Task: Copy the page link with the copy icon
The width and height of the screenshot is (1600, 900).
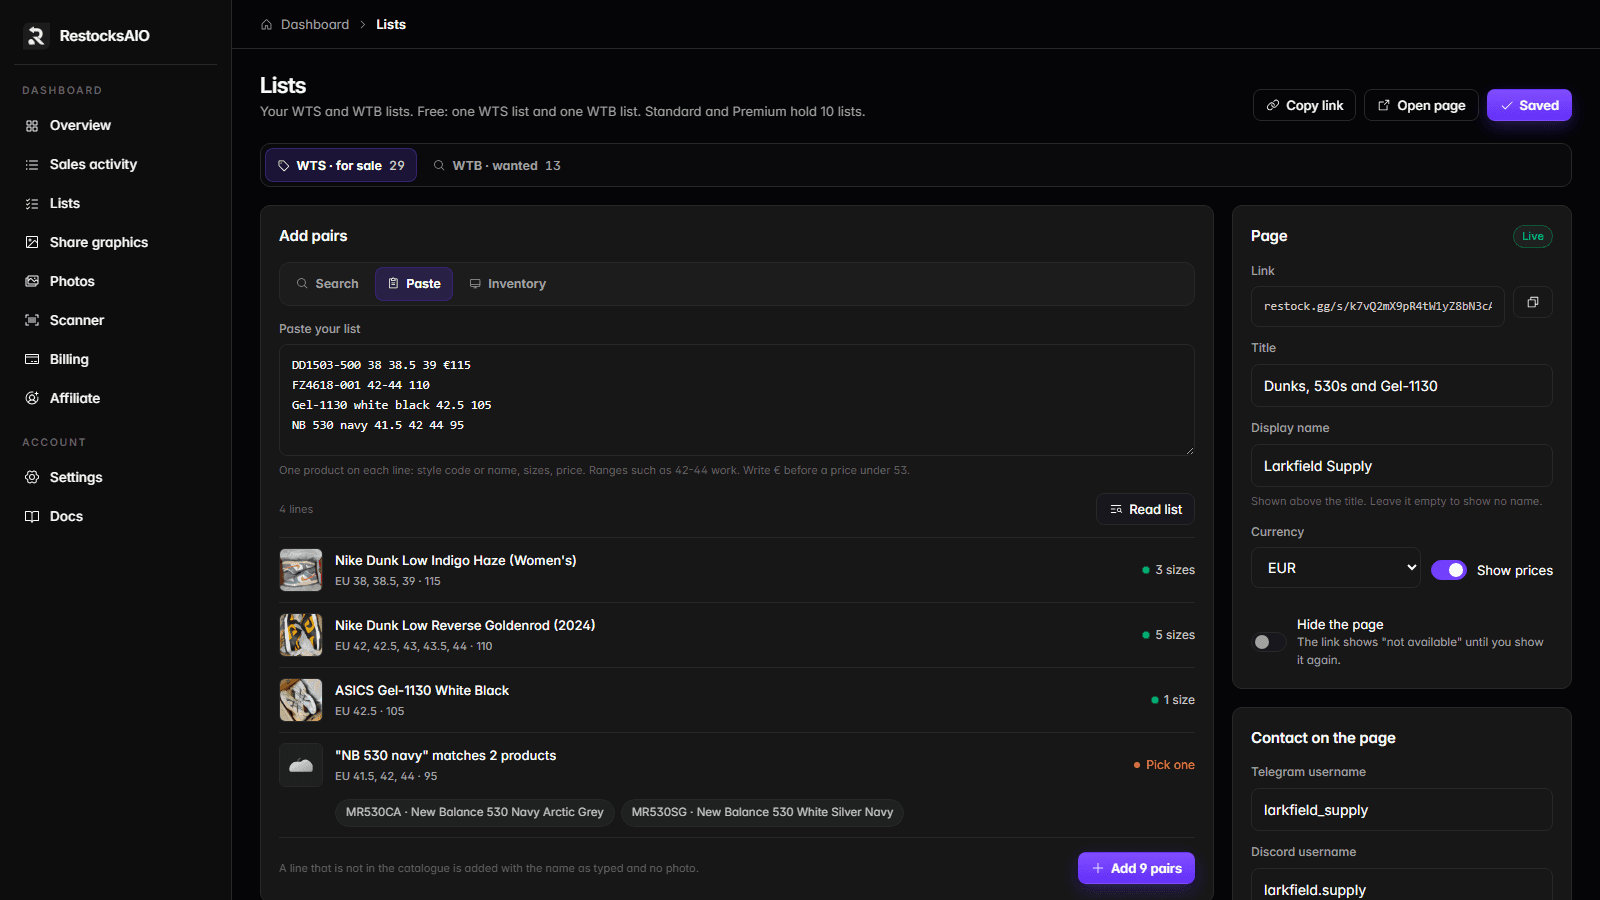Action: pos(1533,302)
